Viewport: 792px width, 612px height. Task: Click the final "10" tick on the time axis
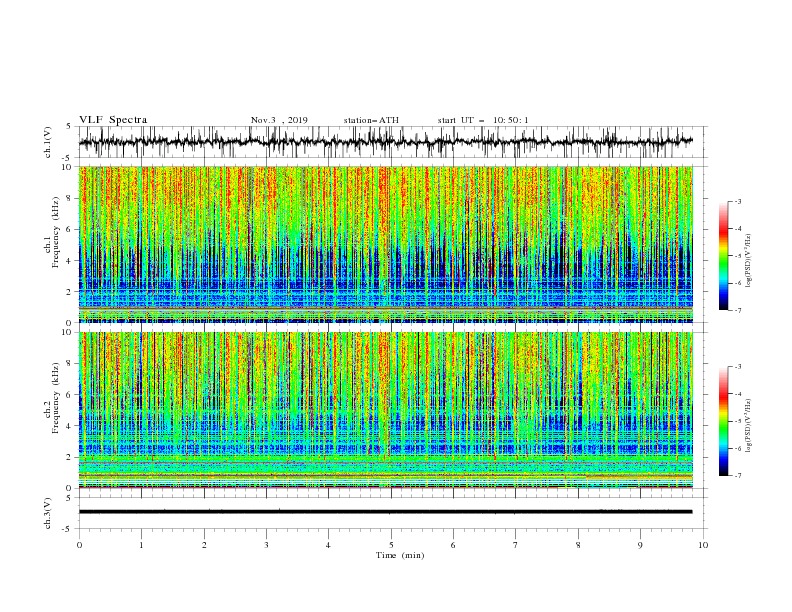point(703,545)
